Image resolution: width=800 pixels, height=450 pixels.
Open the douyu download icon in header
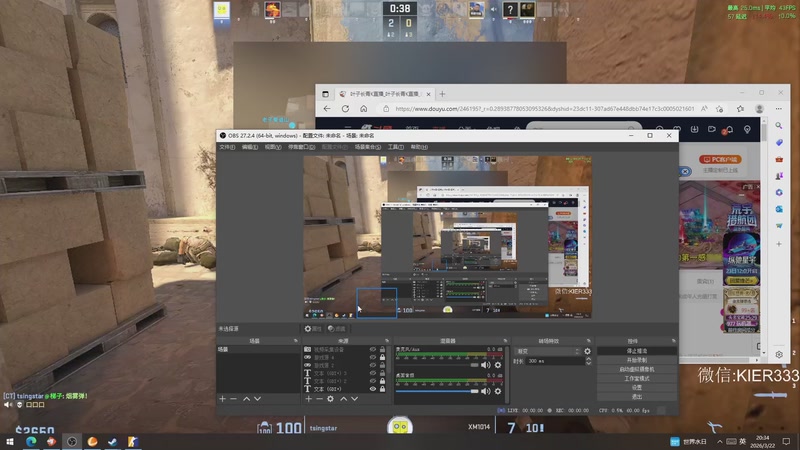pyautogui.click(x=694, y=130)
